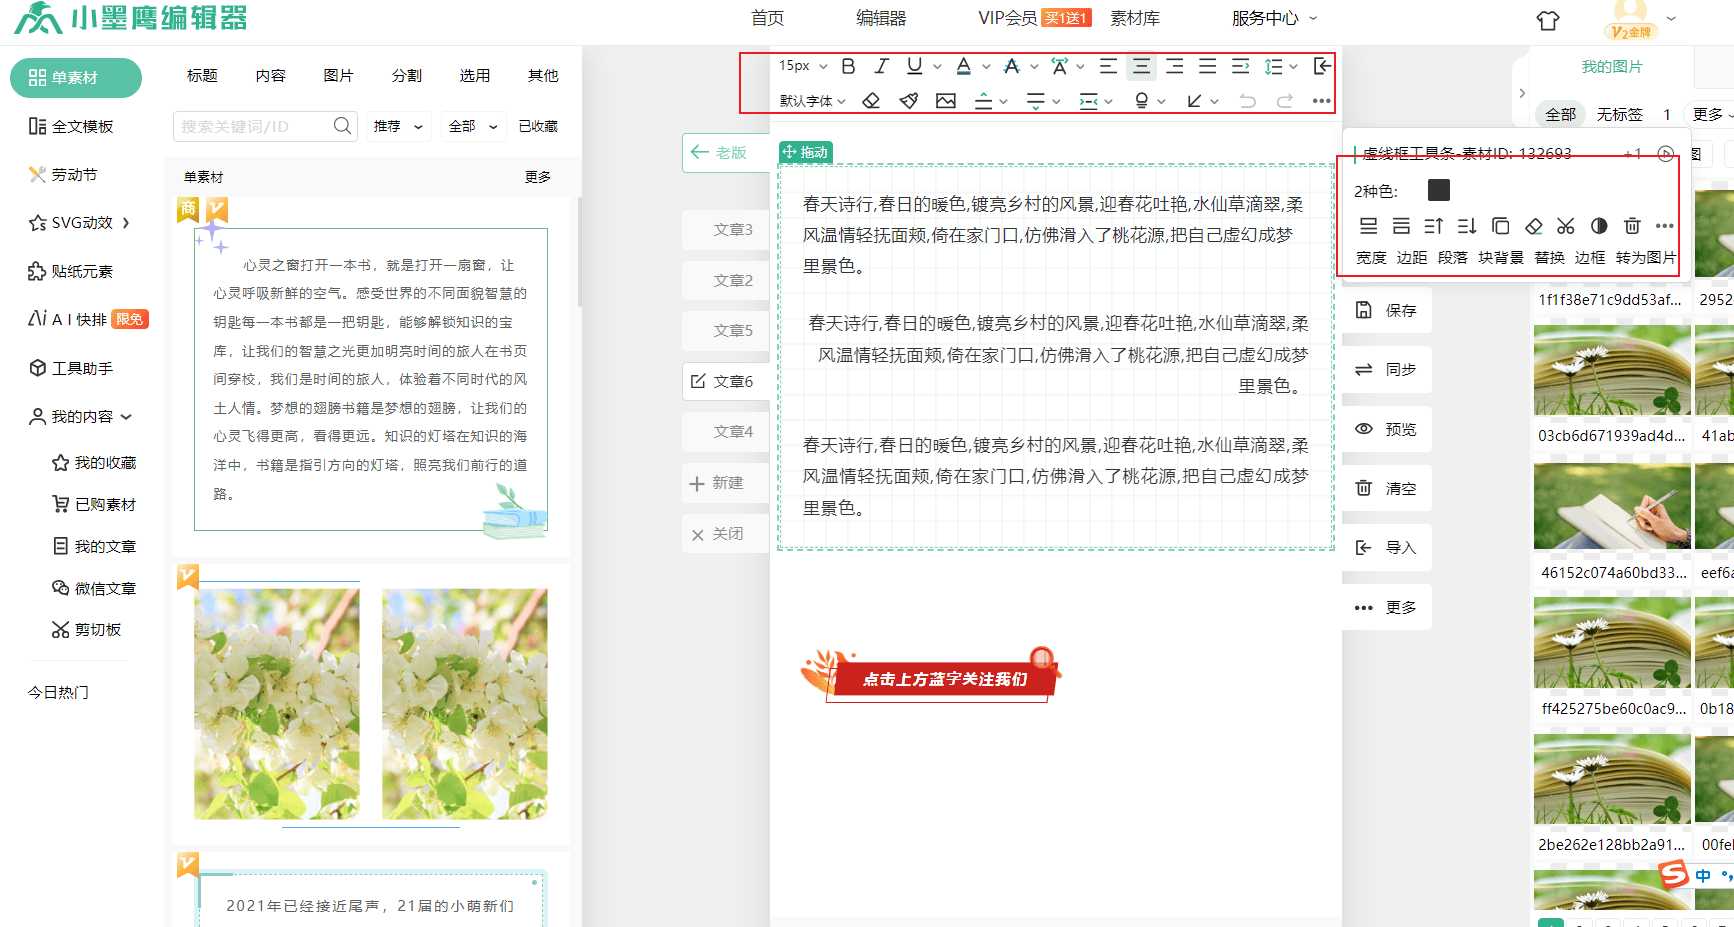This screenshot has height=927, width=1734.
Task: Open the 素材库 menu item
Action: 1135,18
